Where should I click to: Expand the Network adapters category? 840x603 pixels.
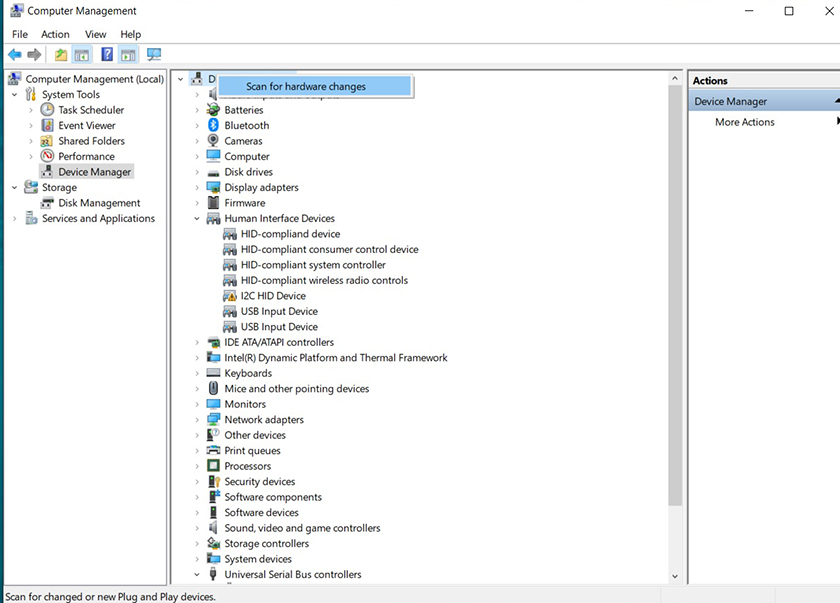click(x=198, y=420)
